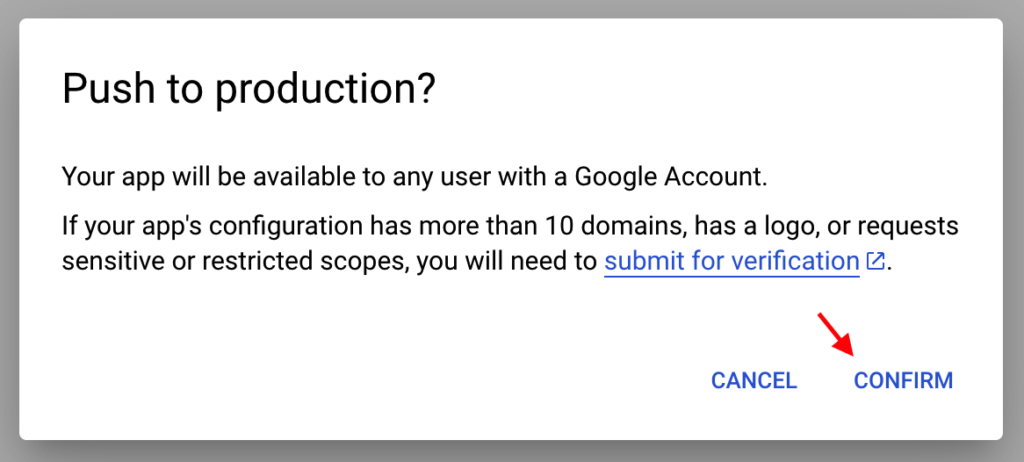Click the text 'sensitive or restricted scopes'
1024x462 pixels.
coord(235,262)
